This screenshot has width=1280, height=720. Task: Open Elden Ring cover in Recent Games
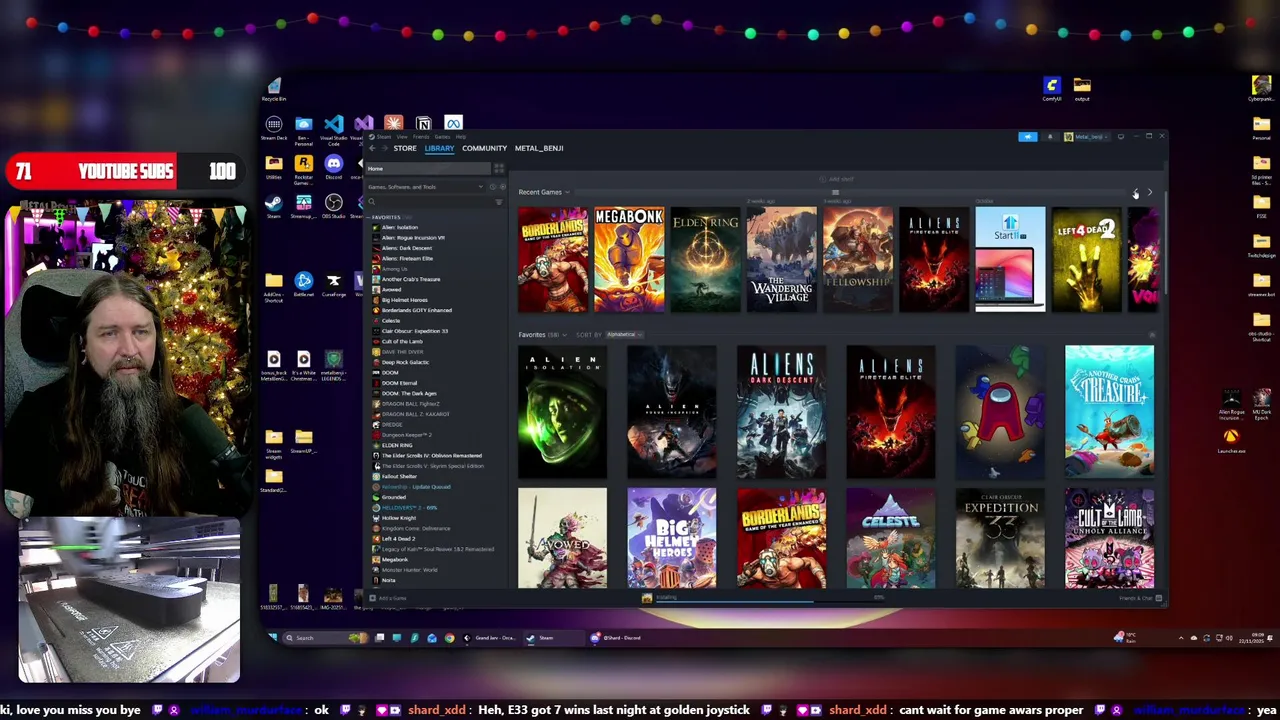click(x=705, y=260)
